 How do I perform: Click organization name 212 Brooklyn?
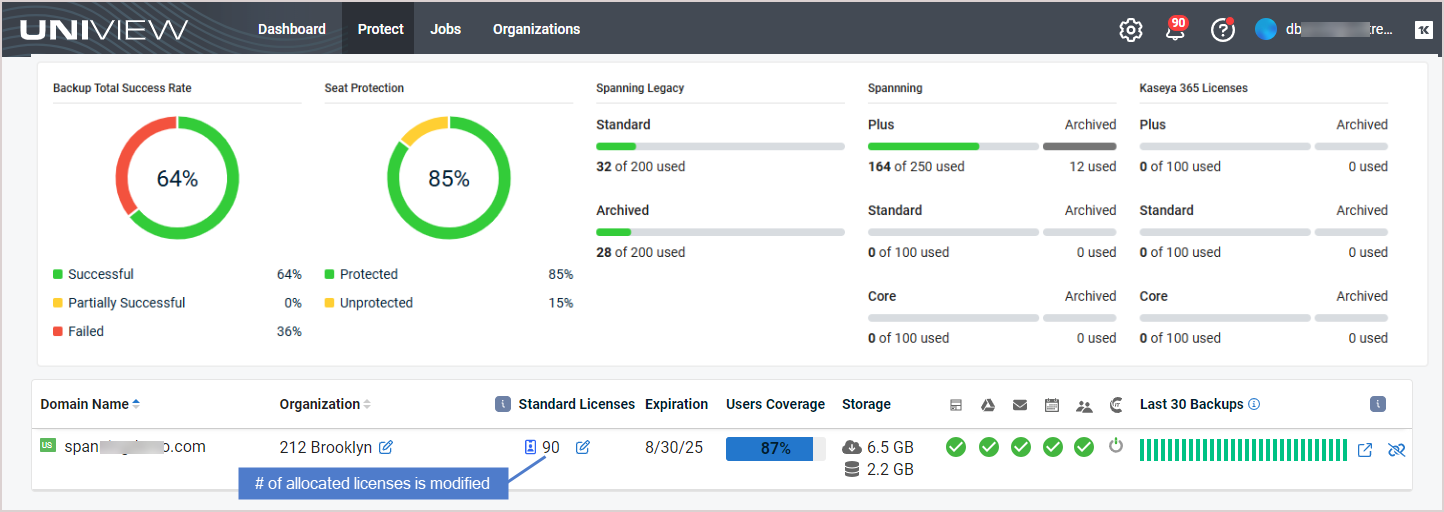326,448
